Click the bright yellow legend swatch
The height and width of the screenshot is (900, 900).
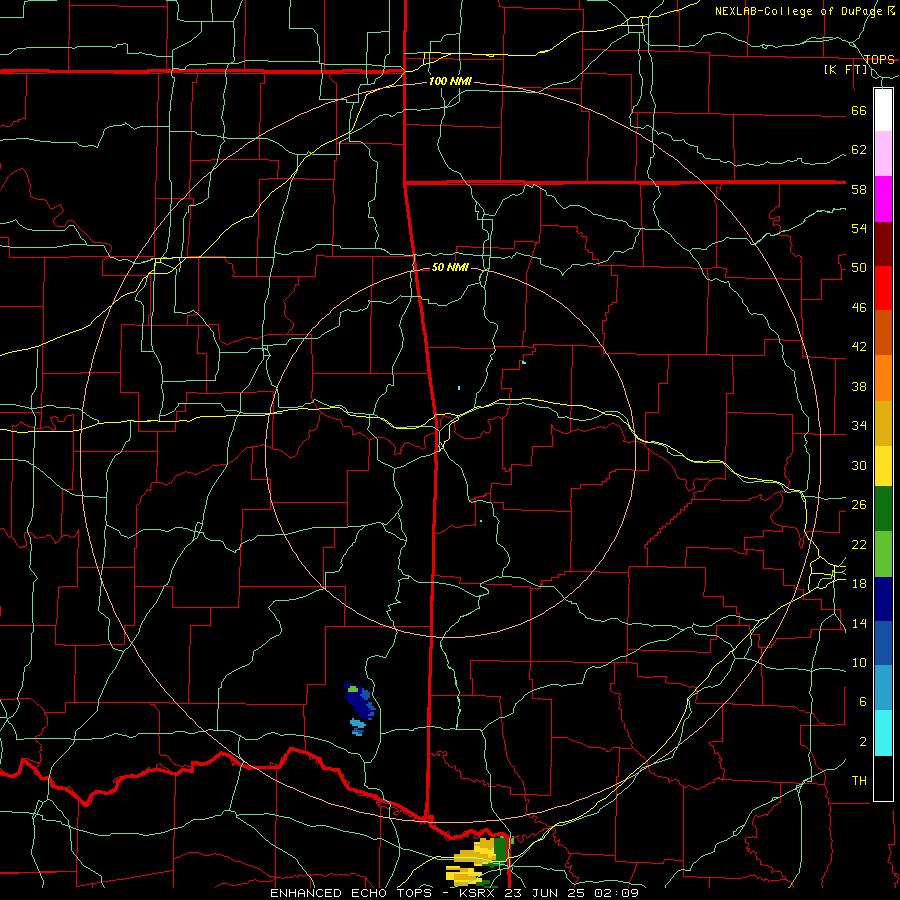point(883,465)
